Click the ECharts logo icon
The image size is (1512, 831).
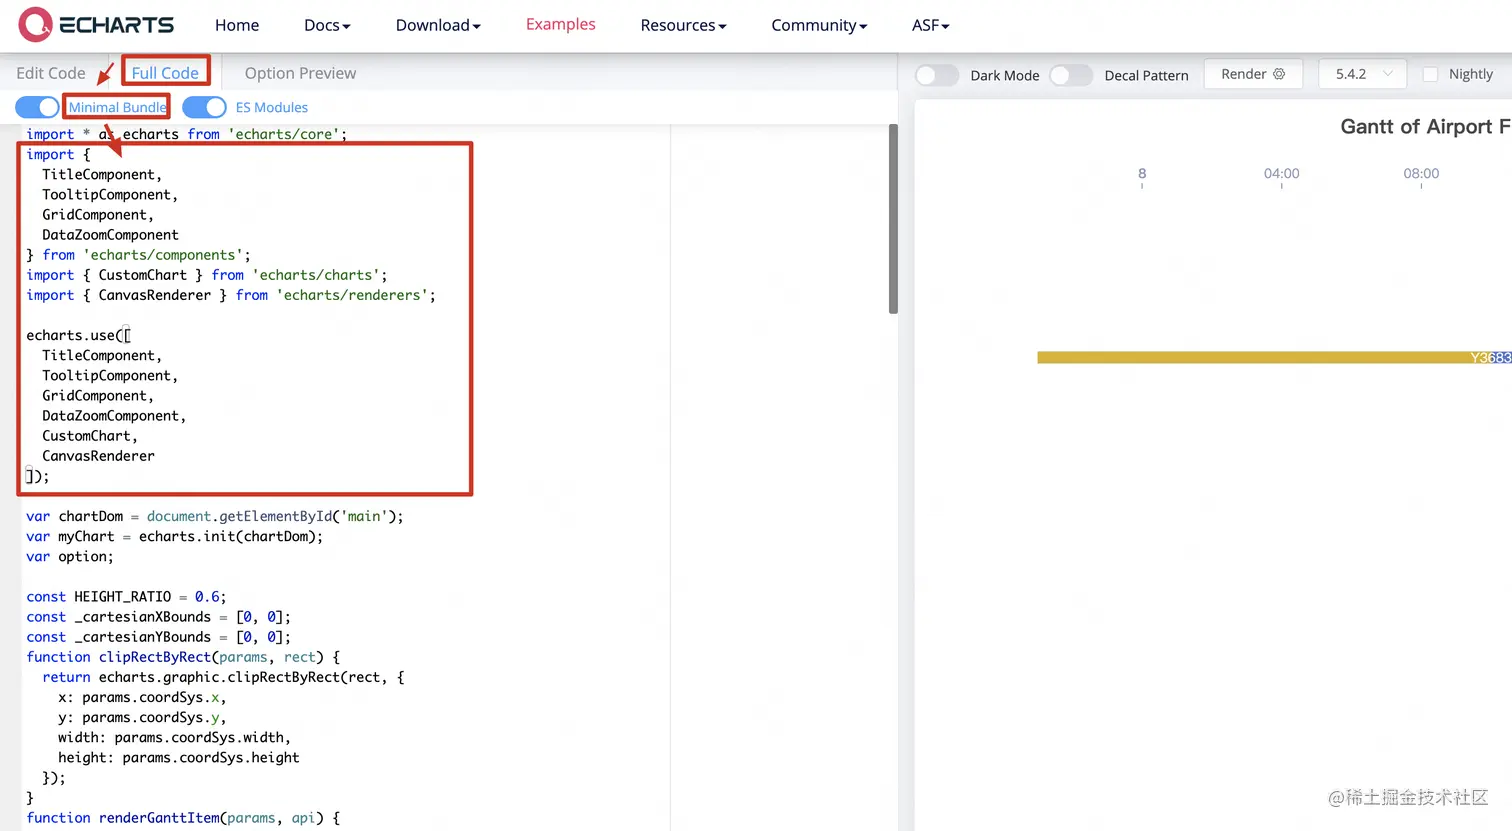(x=35, y=24)
